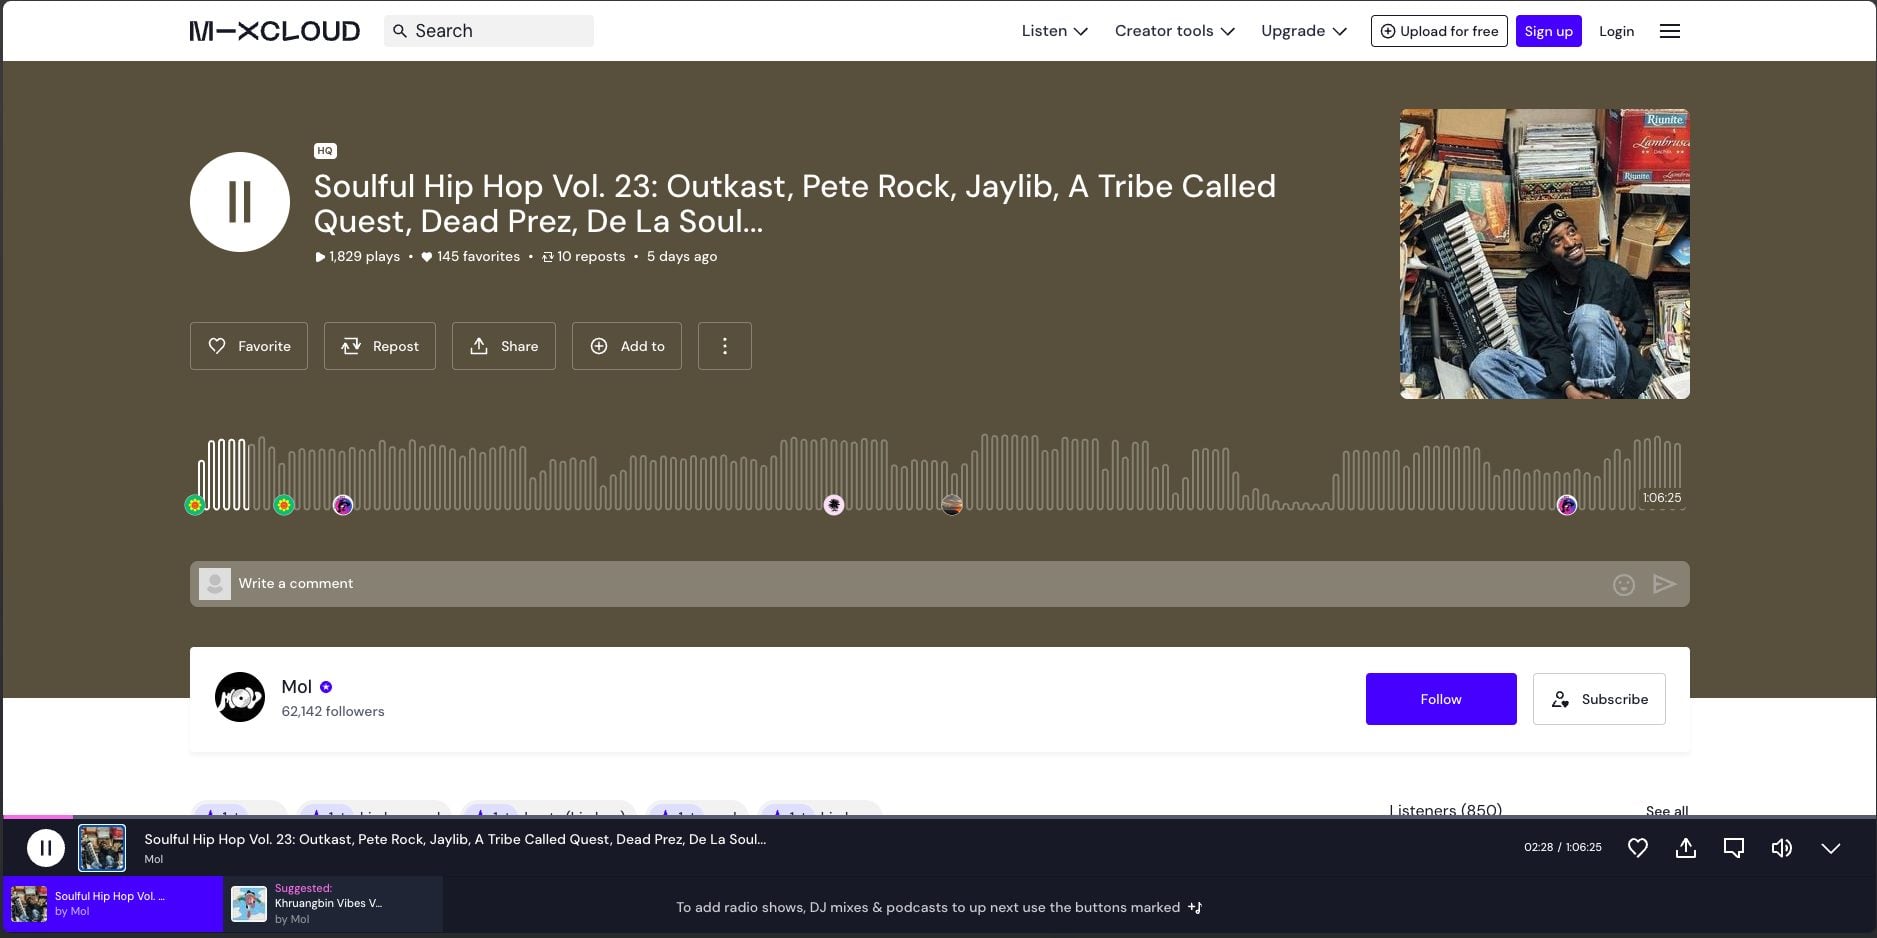Viewport: 1877px width, 938px height.
Task: Expand the Upgrade dropdown menu
Action: pos(1304,31)
